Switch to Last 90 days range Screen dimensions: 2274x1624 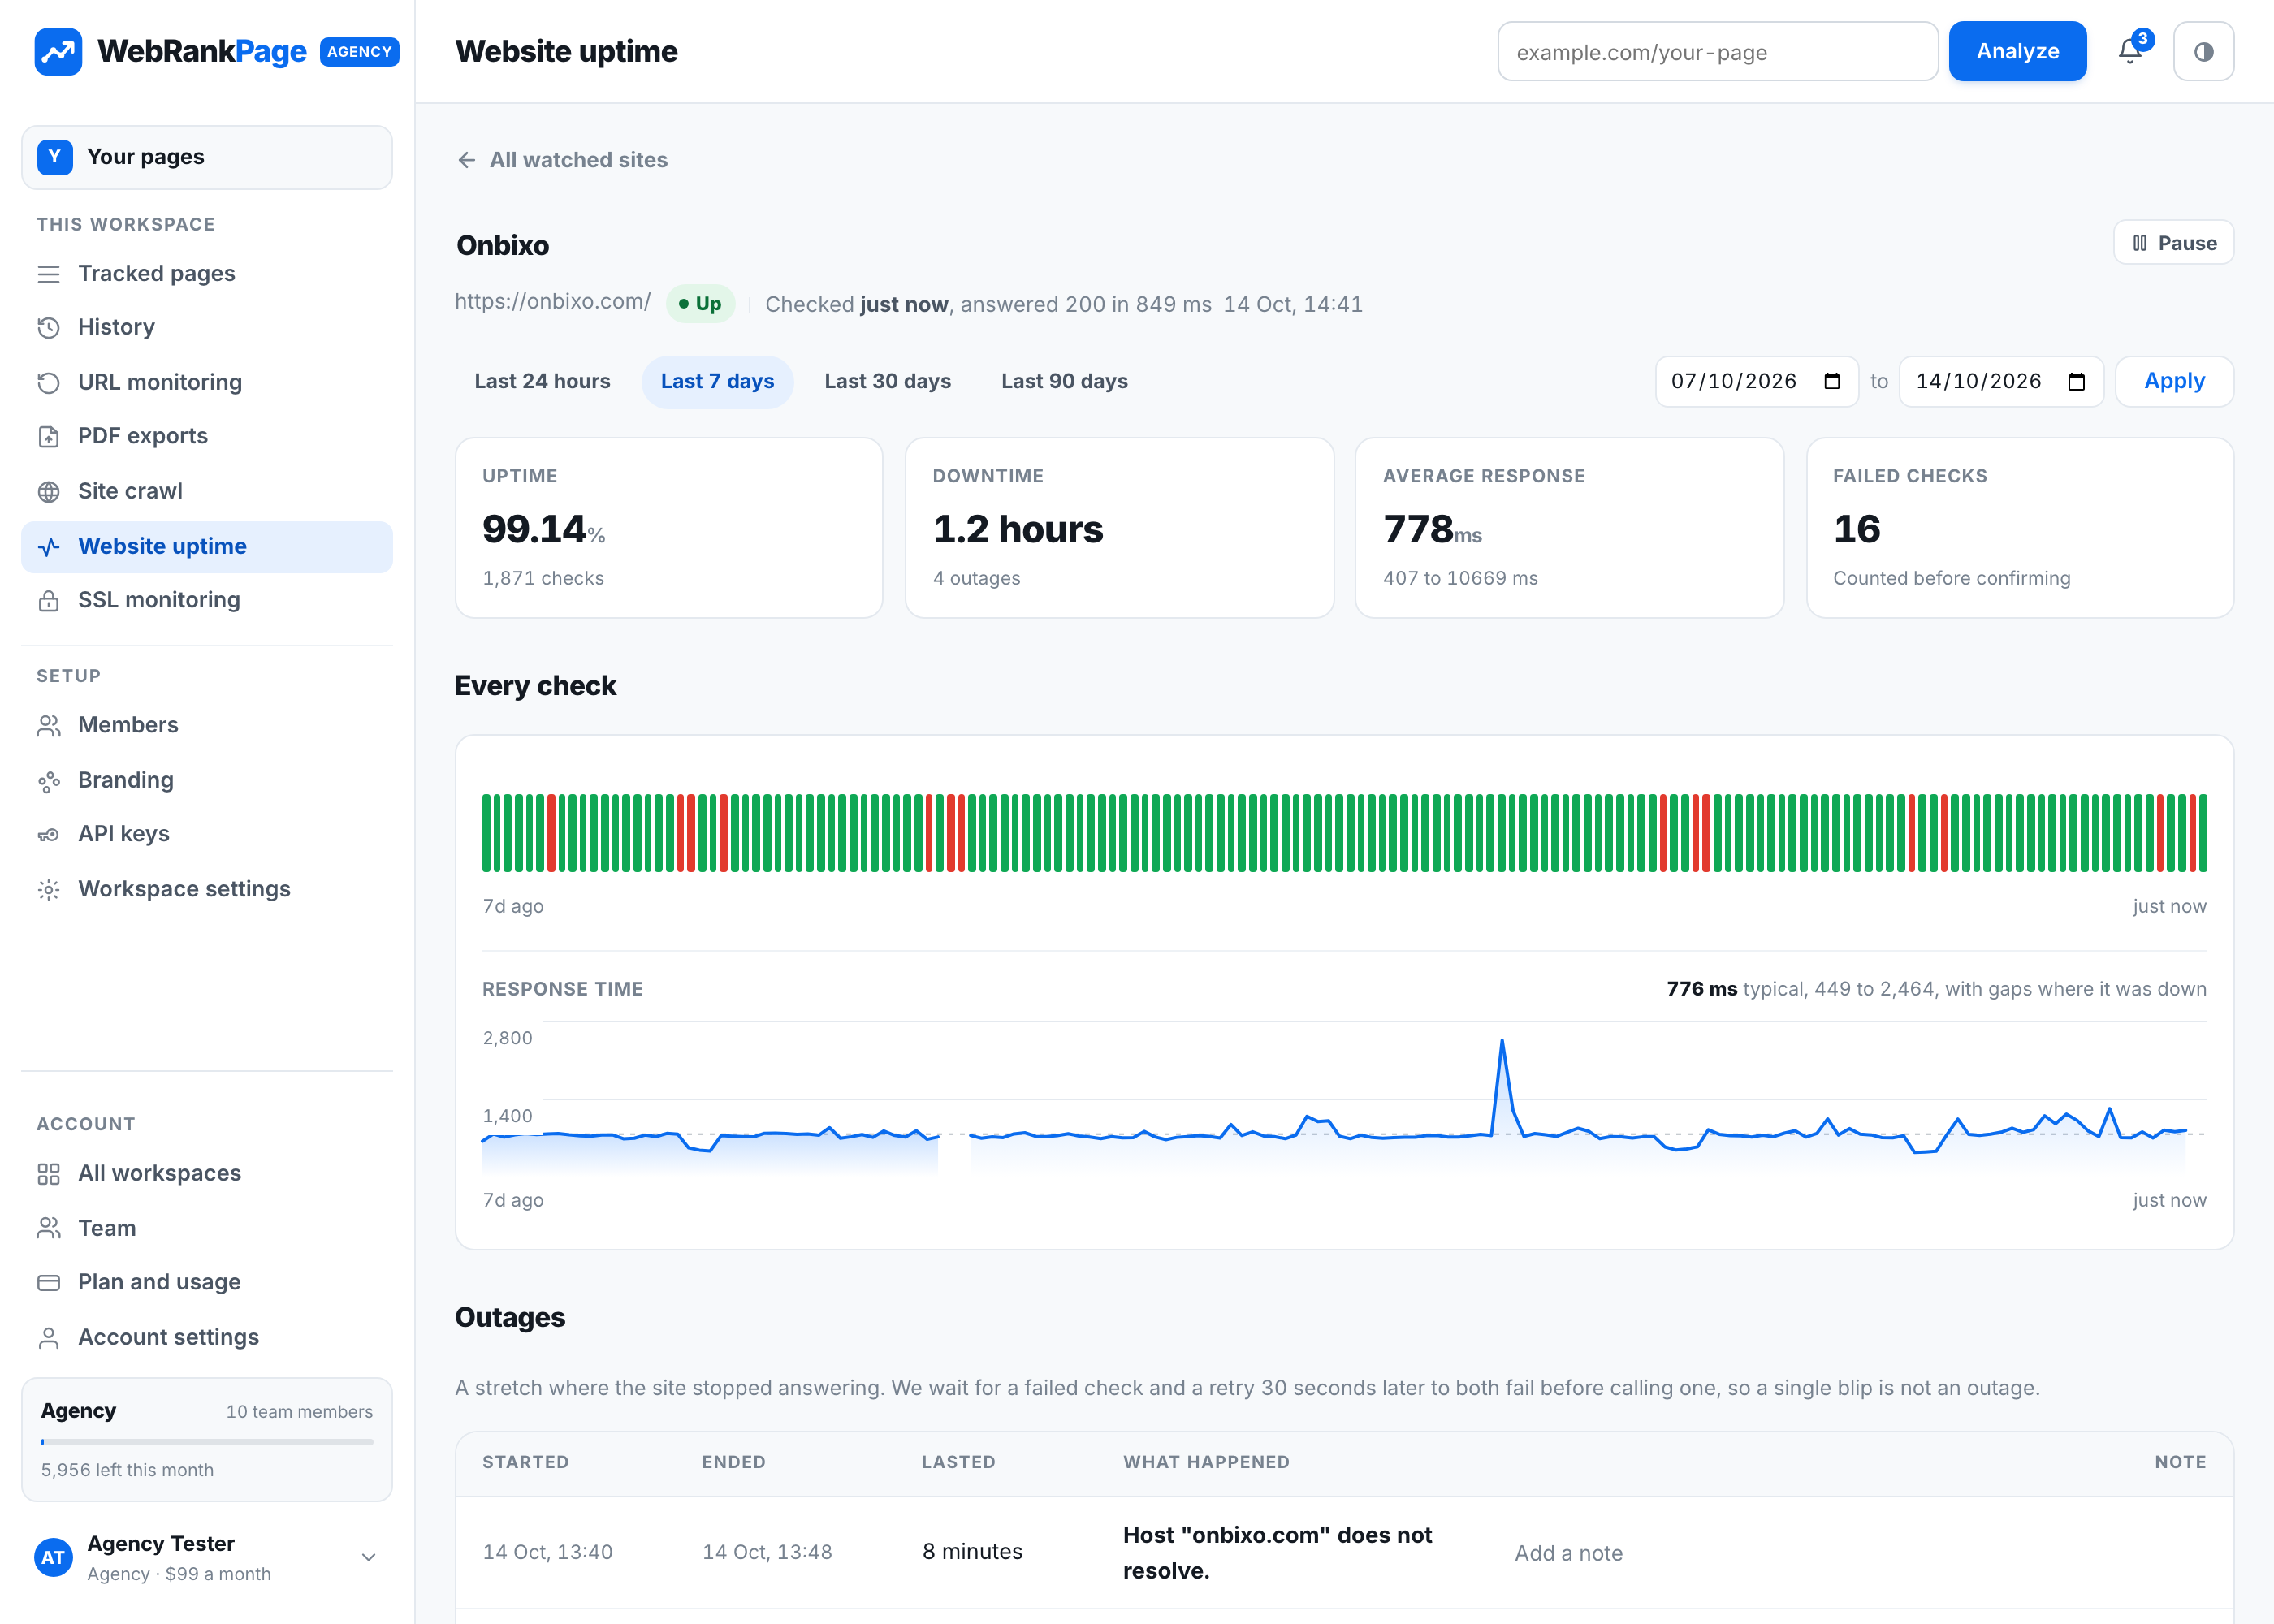pyautogui.click(x=1064, y=381)
